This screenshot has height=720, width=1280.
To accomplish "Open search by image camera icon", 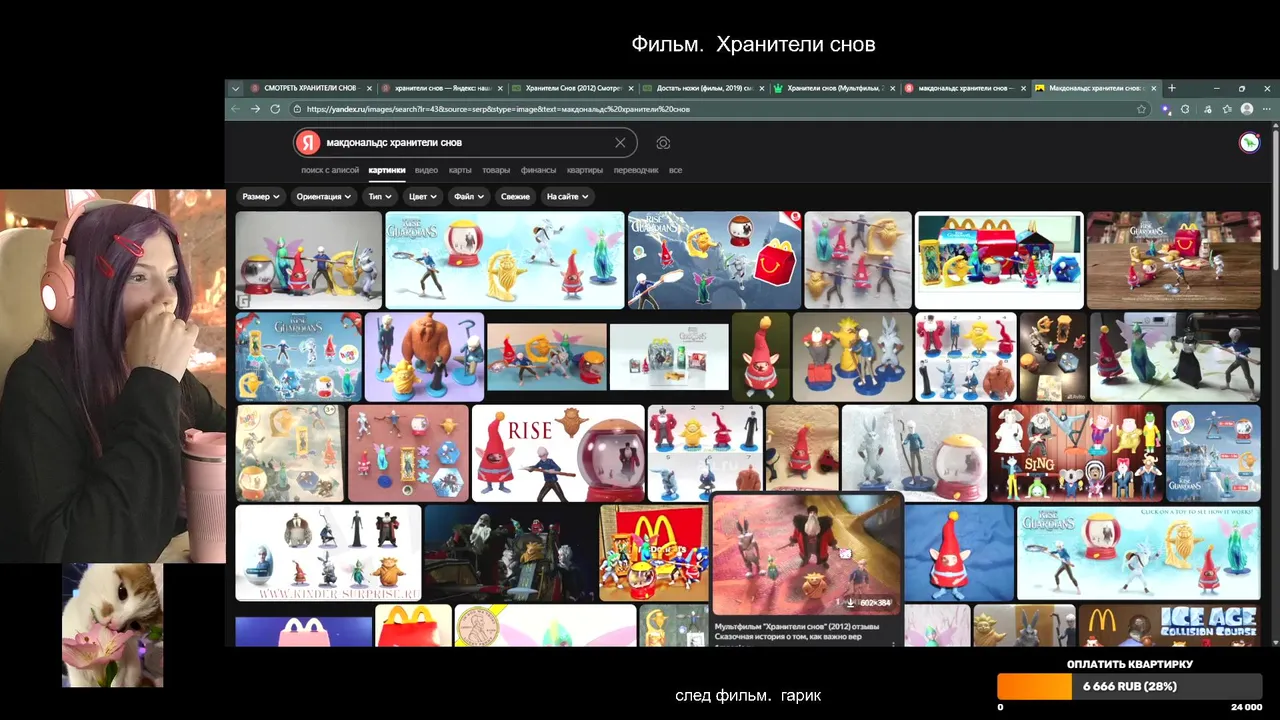I will [663, 143].
